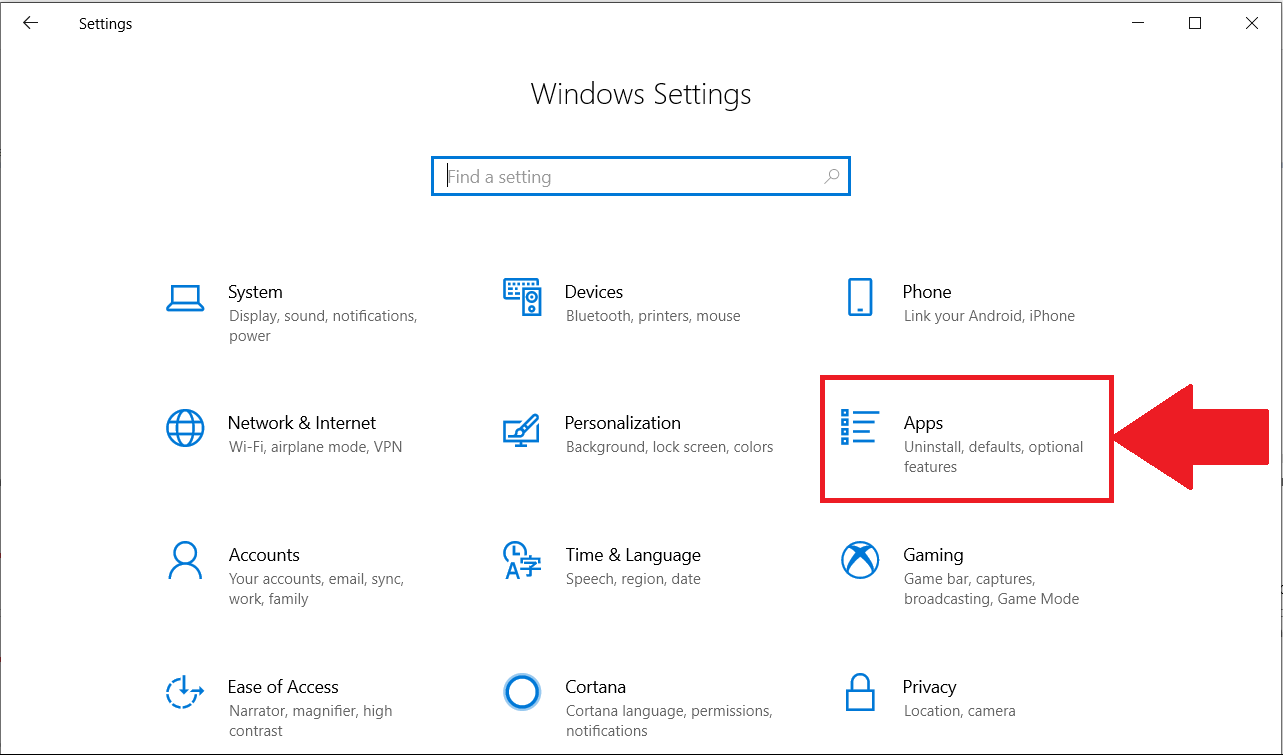
Task: Click the Personalization paintbrush icon
Action: pos(521,430)
